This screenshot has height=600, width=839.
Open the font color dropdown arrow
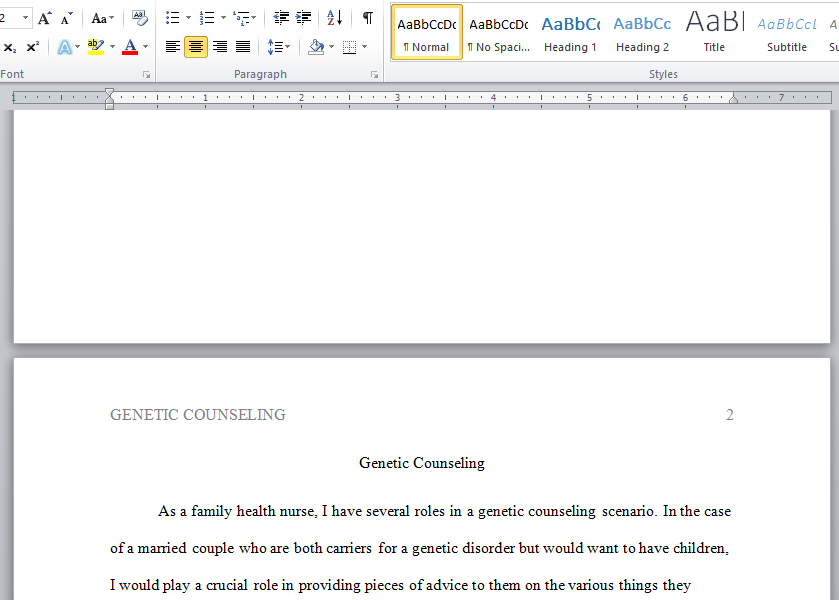(146, 47)
